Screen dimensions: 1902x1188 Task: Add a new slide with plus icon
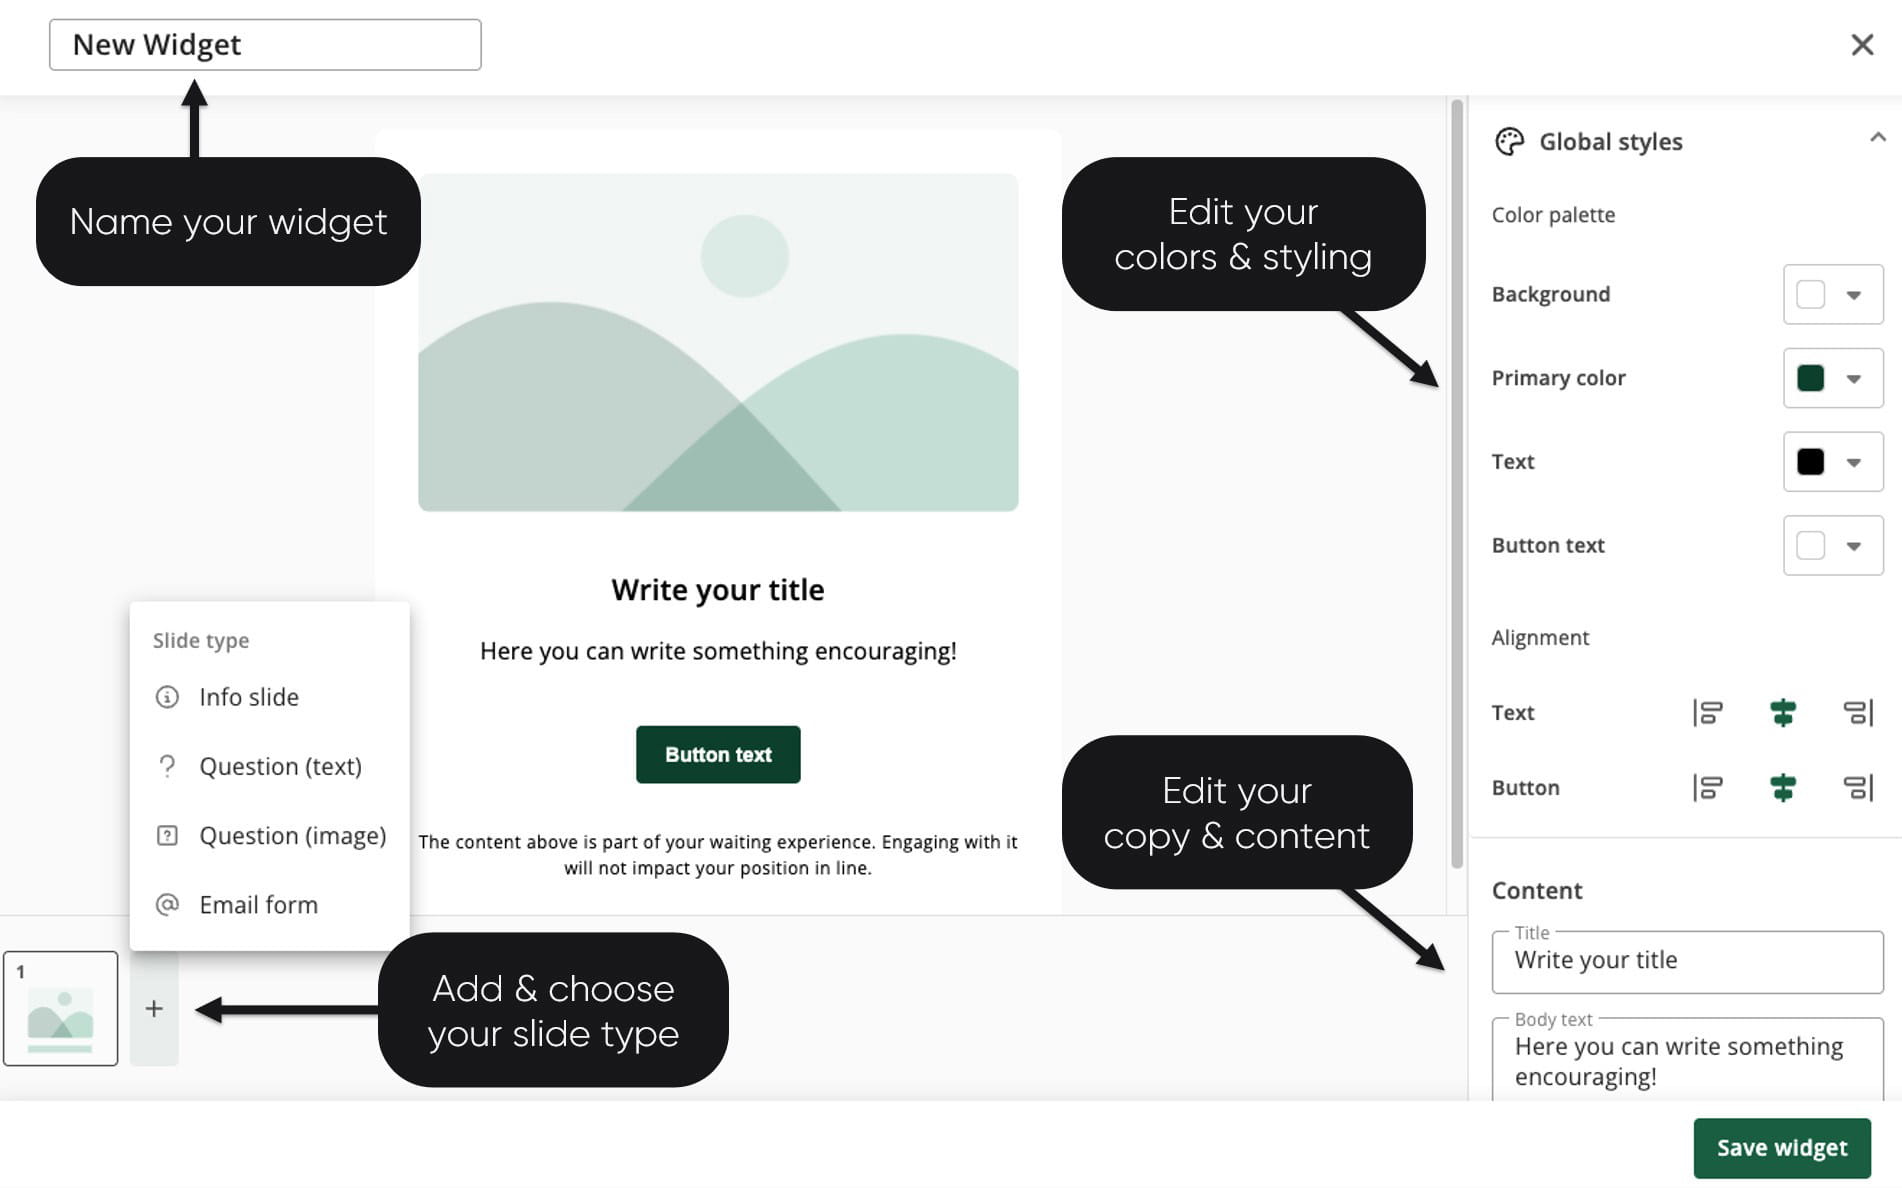pyautogui.click(x=154, y=1008)
